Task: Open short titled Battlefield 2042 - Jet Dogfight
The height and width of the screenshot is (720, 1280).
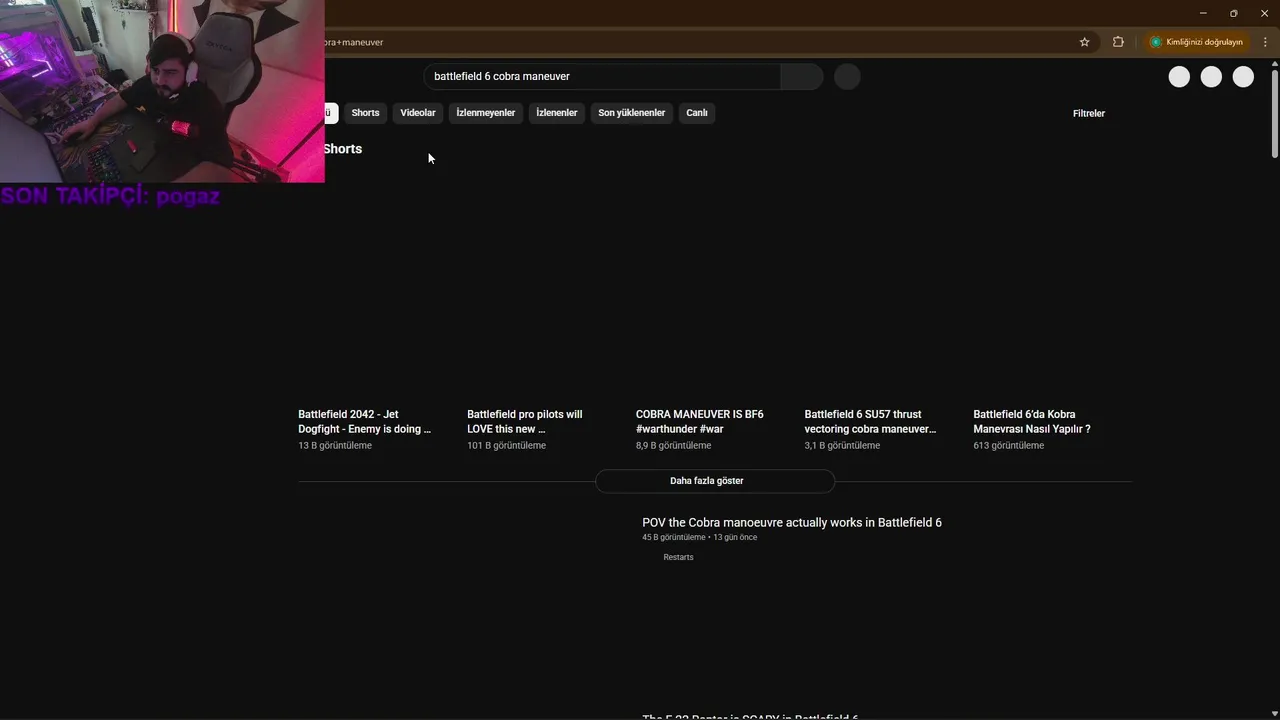Action: (365, 421)
